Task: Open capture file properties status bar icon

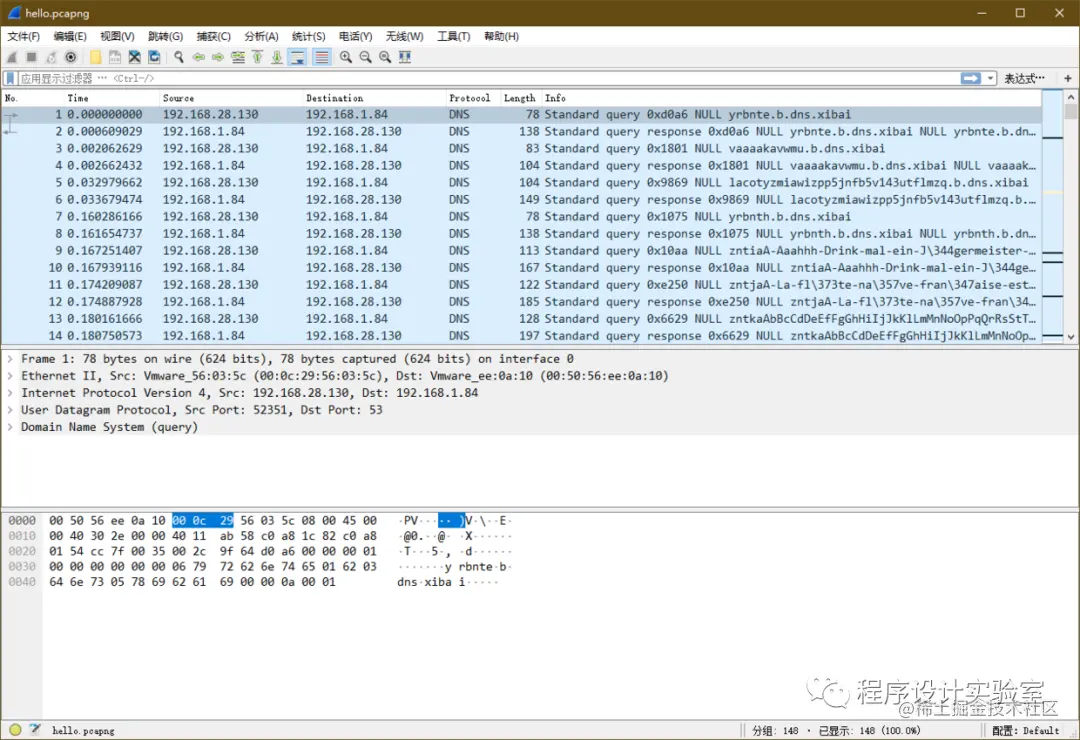Action: point(35,730)
